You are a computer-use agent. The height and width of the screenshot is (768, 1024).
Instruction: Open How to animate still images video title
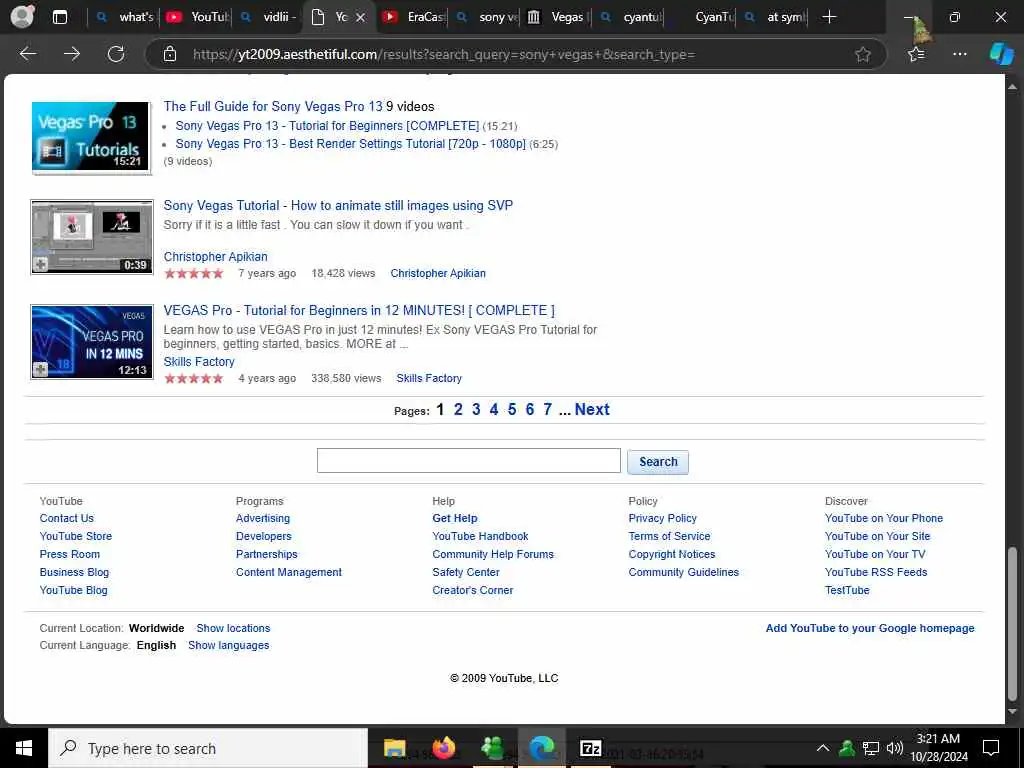[x=338, y=205]
